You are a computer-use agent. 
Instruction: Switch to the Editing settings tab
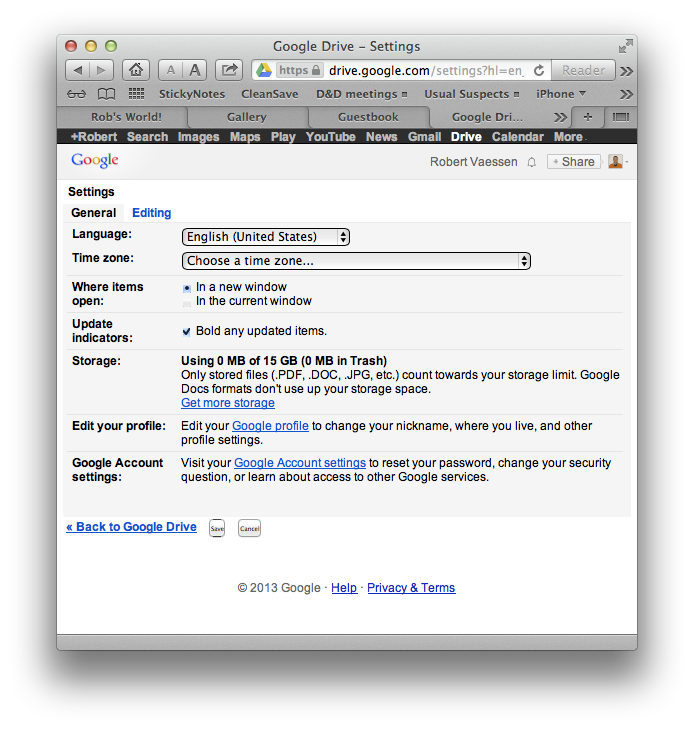click(x=152, y=213)
